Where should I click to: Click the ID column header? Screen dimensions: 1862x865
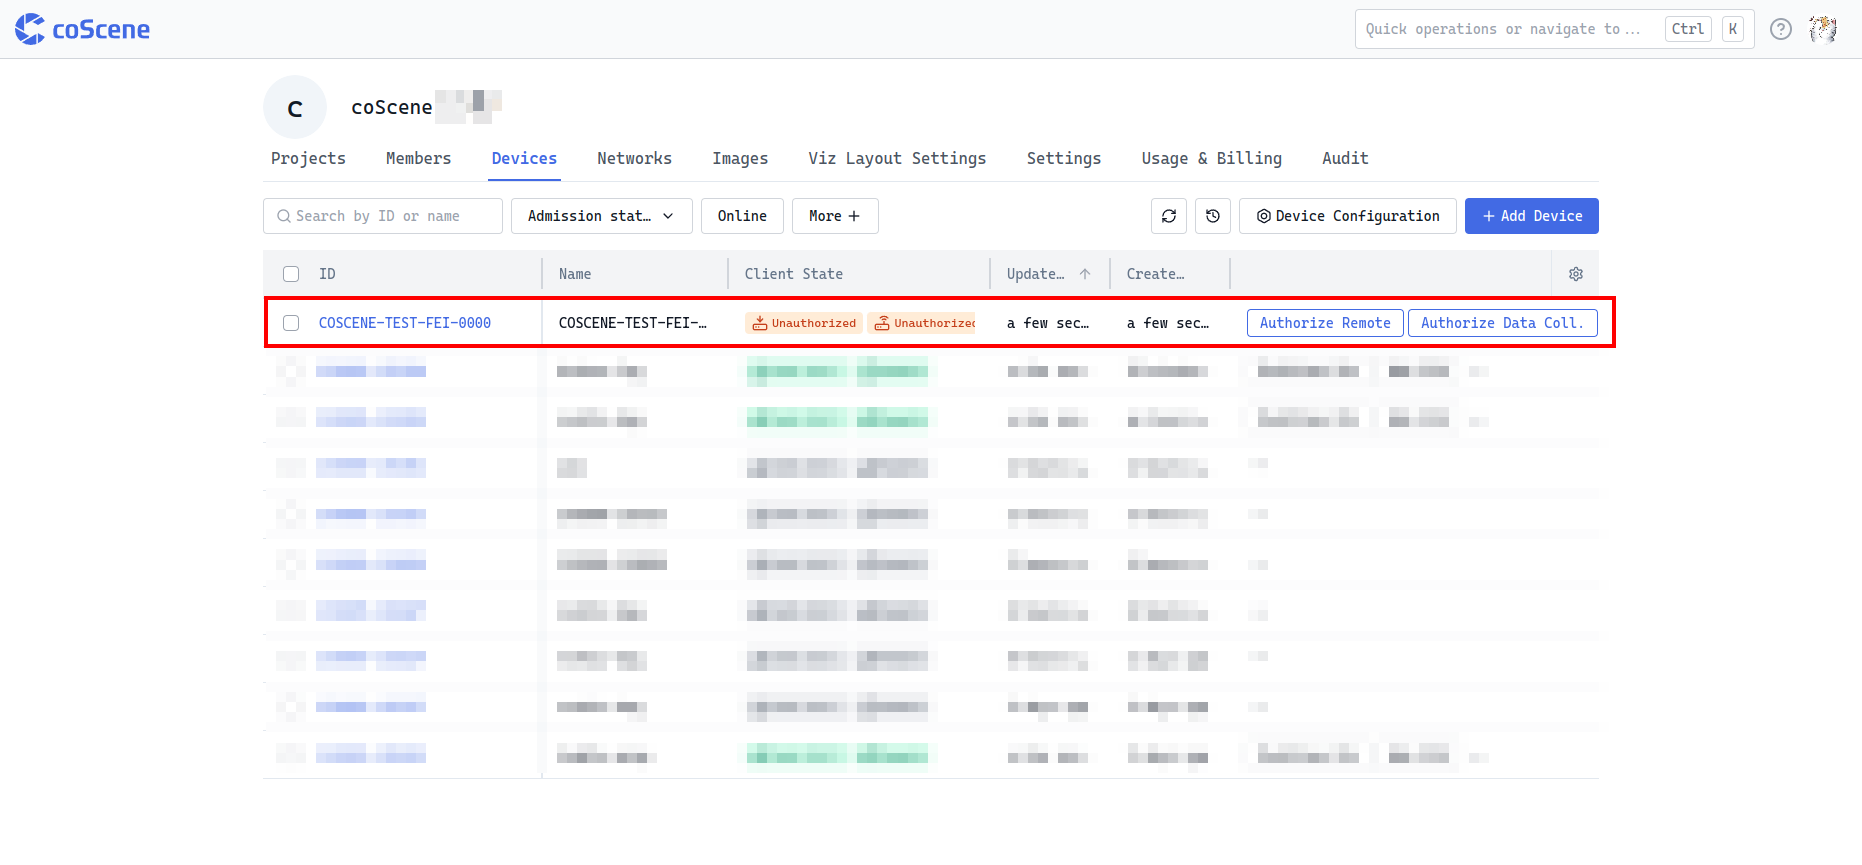click(327, 274)
